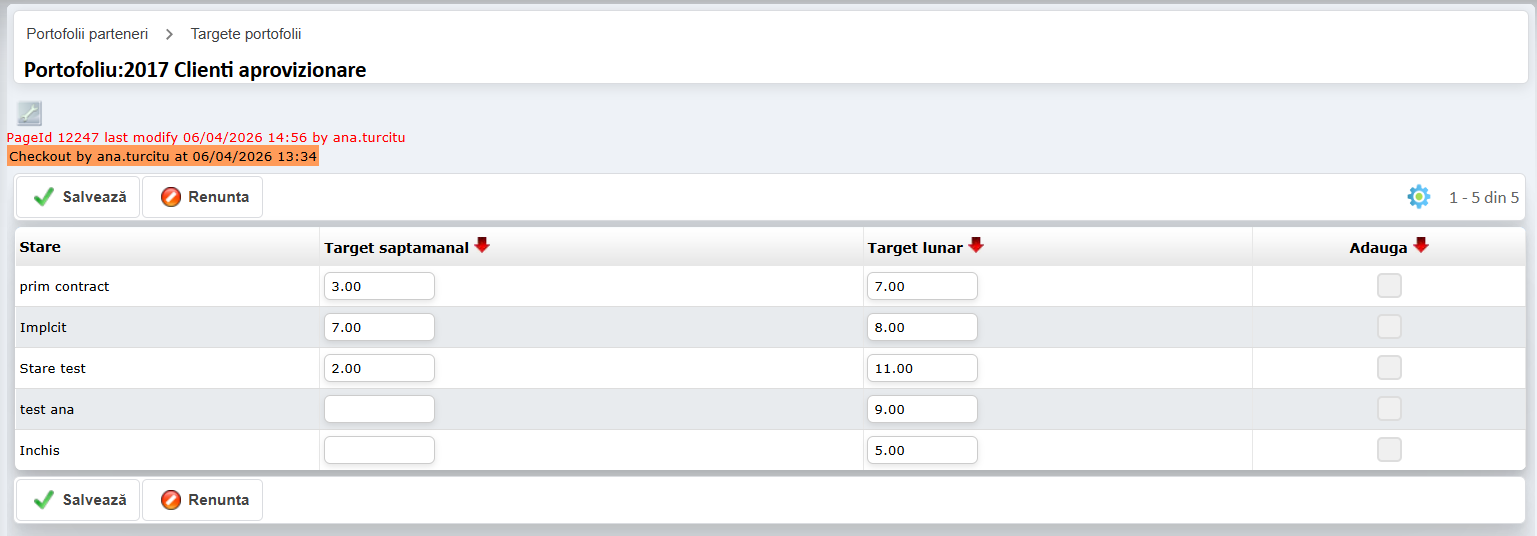
Task: Click weekly target field for prim contract
Action: coord(379,286)
